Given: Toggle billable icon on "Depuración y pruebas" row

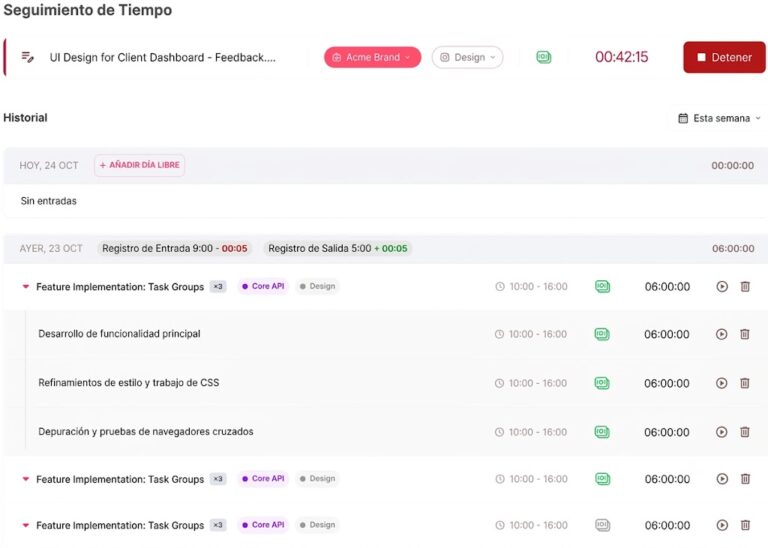Looking at the screenshot, I should click(602, 432).
